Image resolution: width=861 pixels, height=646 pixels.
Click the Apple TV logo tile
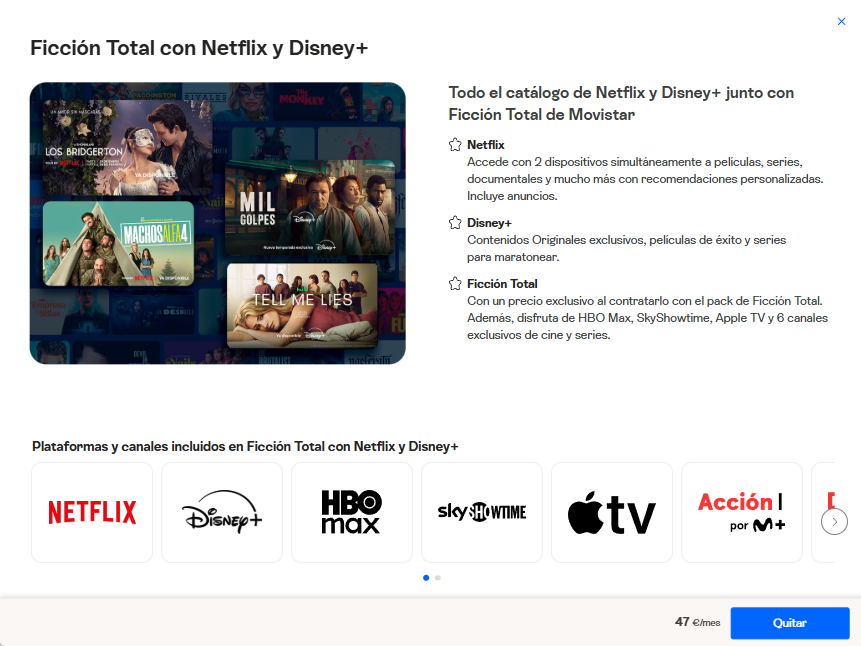[x=612, y=512]
